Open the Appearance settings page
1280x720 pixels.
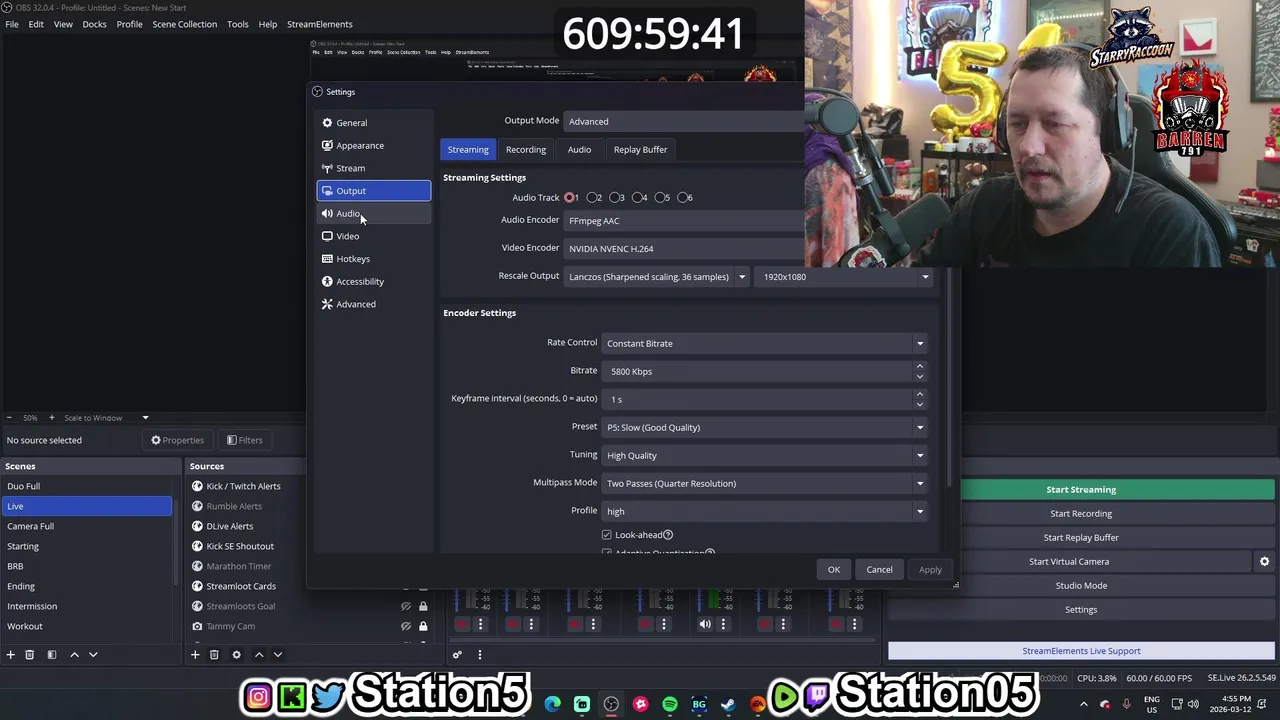[x=373, y=146]
